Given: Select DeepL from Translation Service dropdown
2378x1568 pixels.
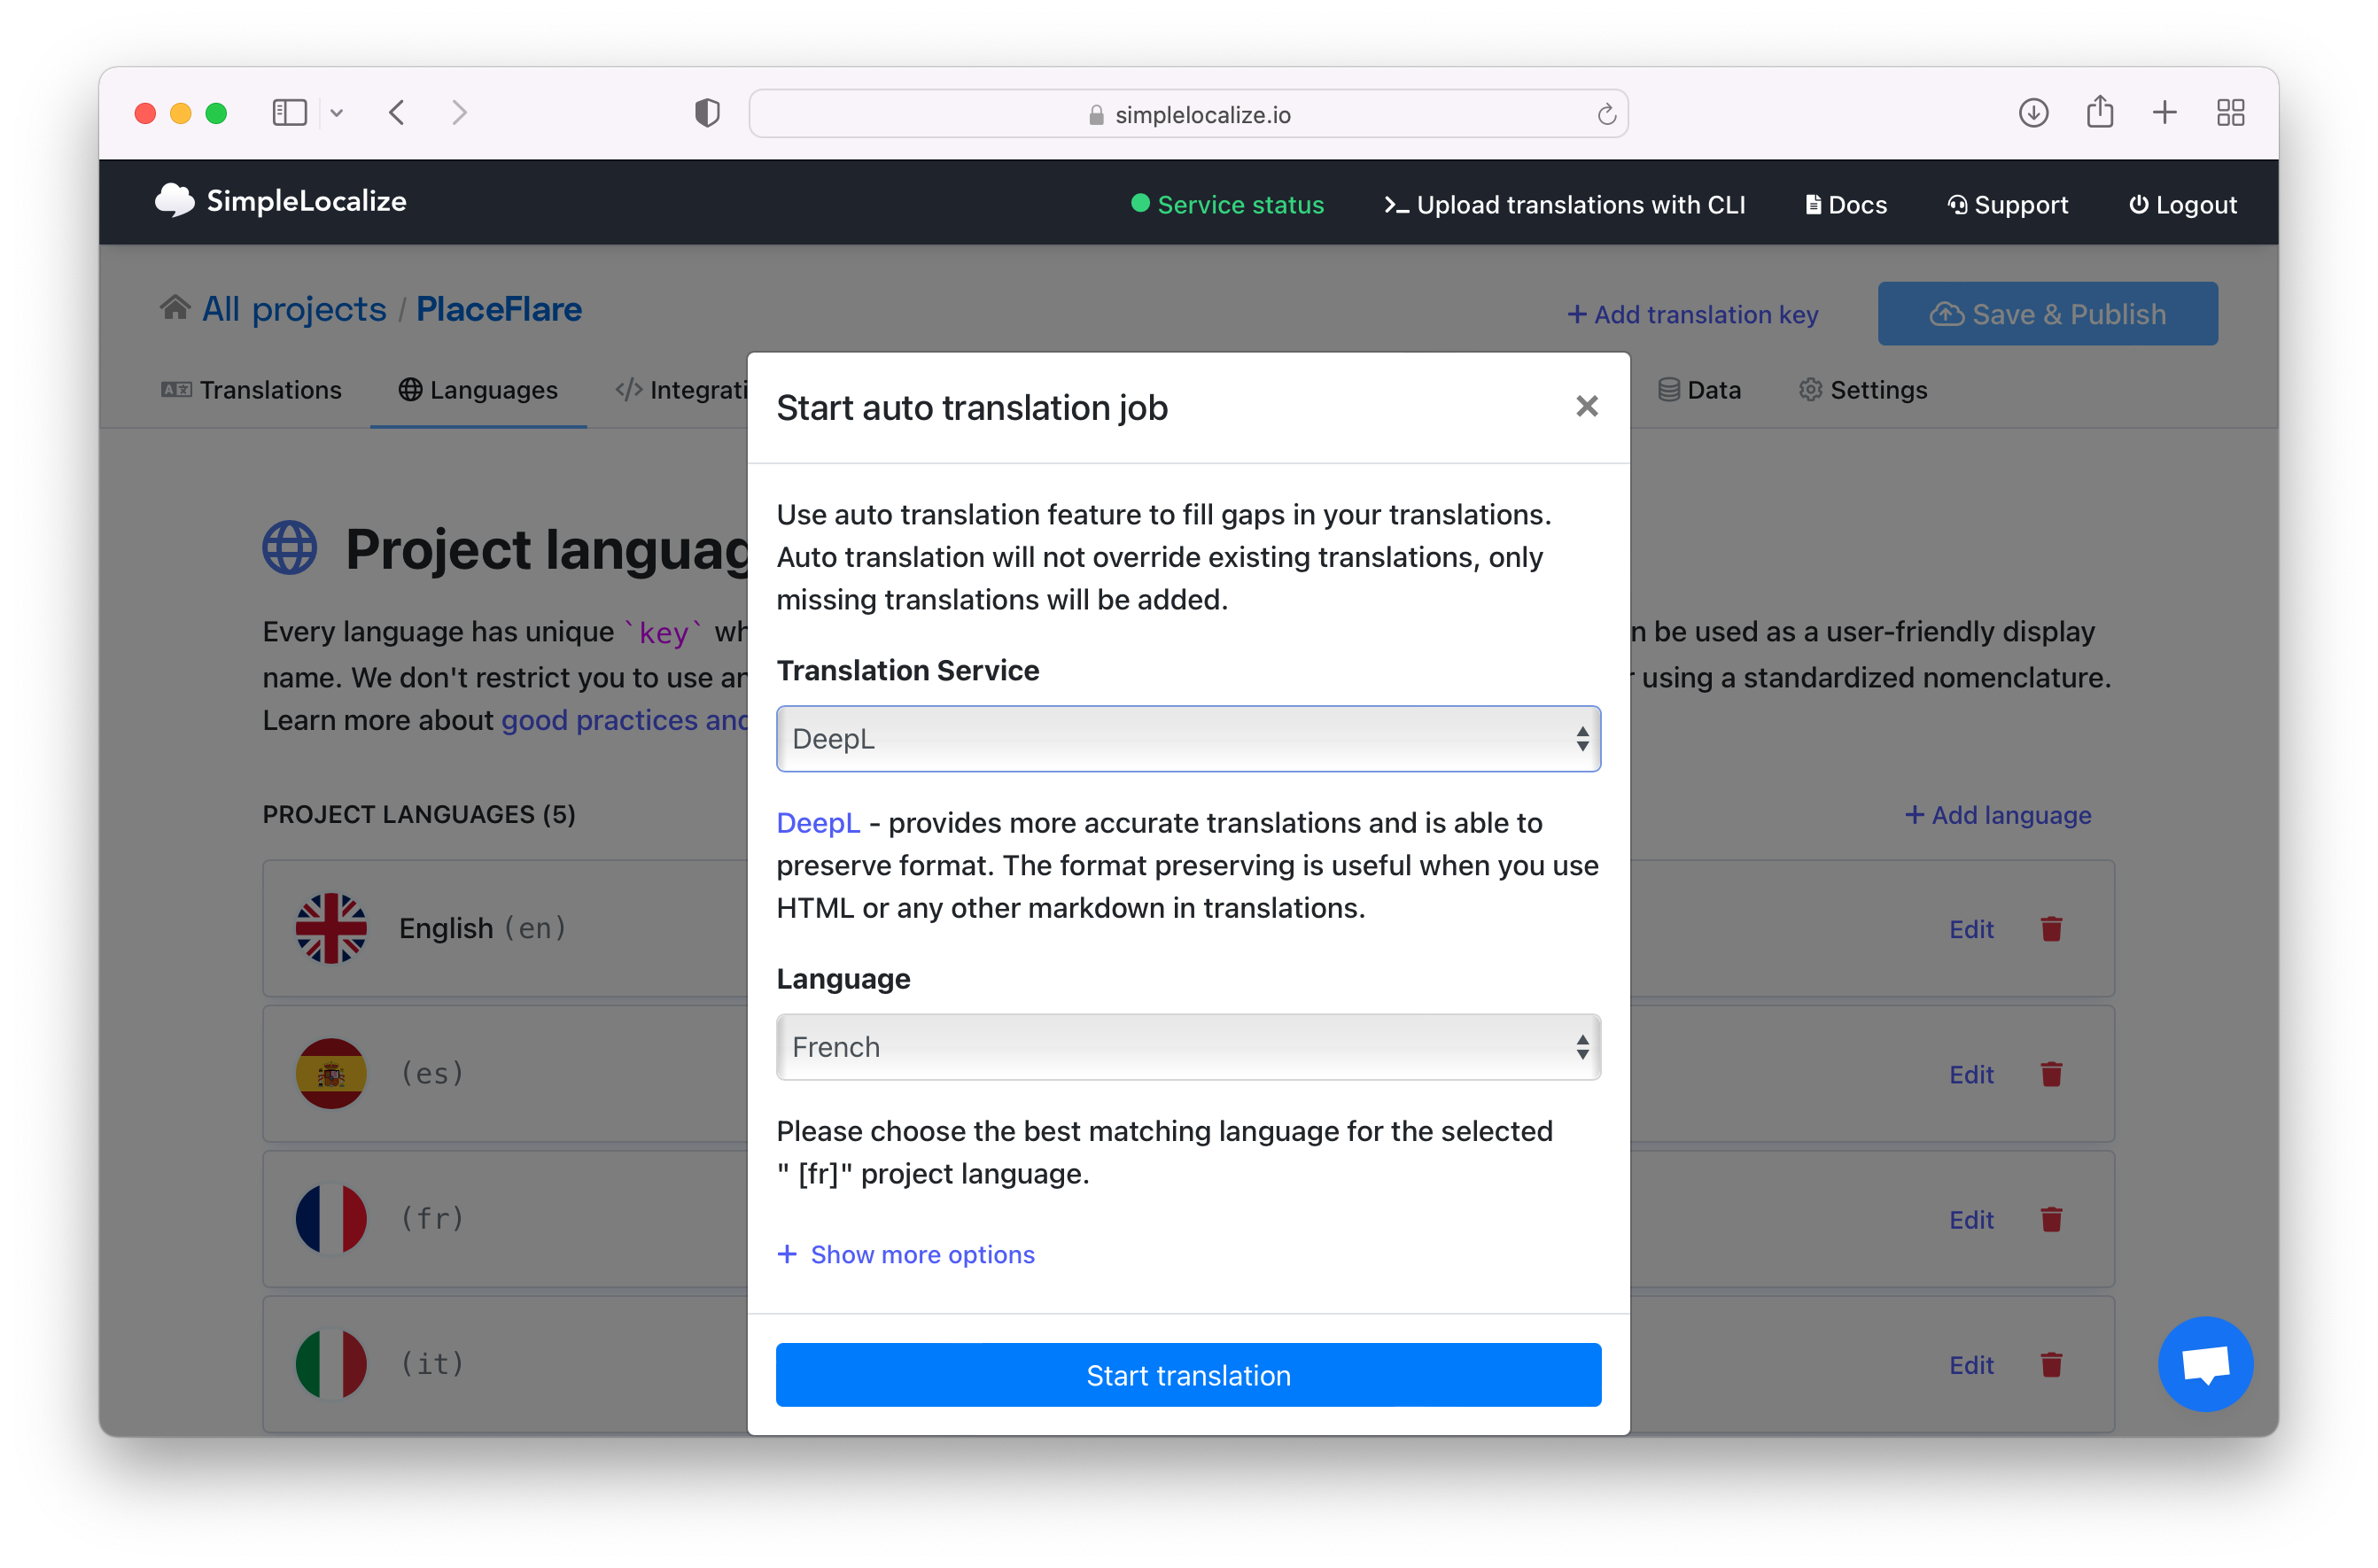Looking at the screenshot, I should click(1186, 737).
